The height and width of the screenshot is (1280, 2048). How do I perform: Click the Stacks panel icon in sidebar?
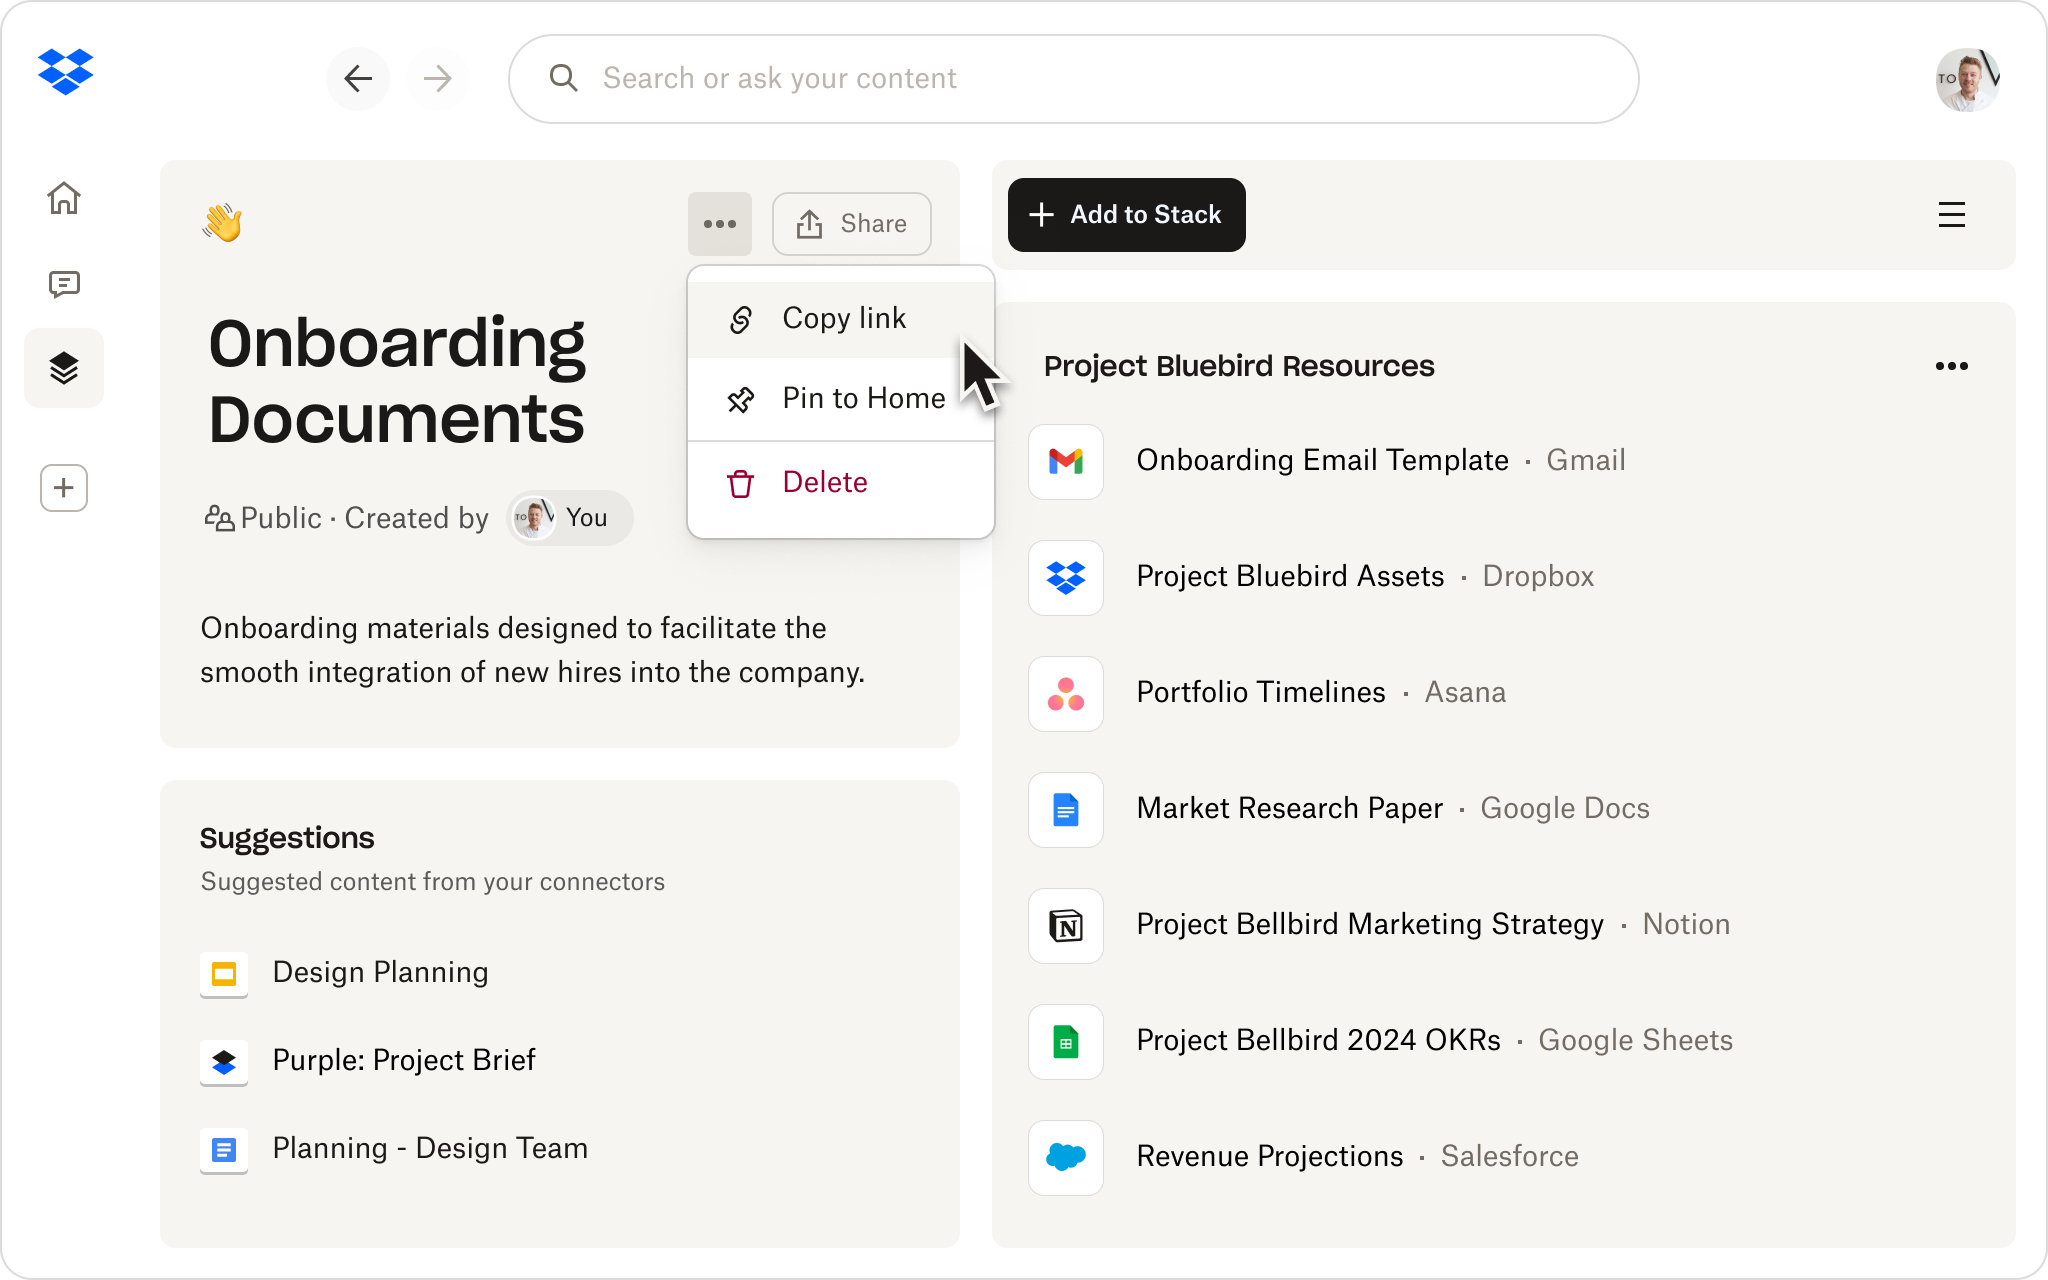tap(65, 369)
